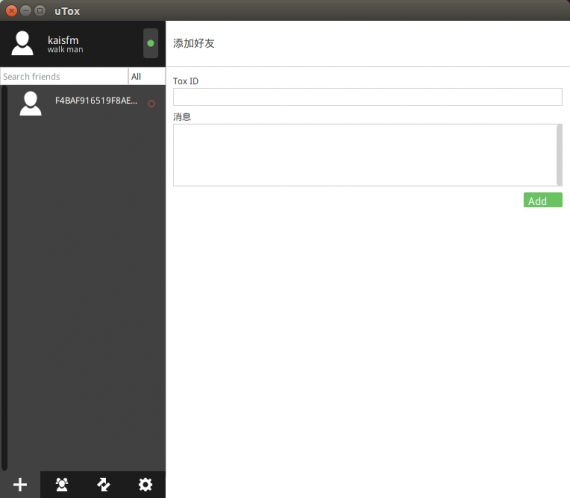The width and height of the screenshot is (570, 498).
Task: Click the add friend plus icon
Action: 20,485
